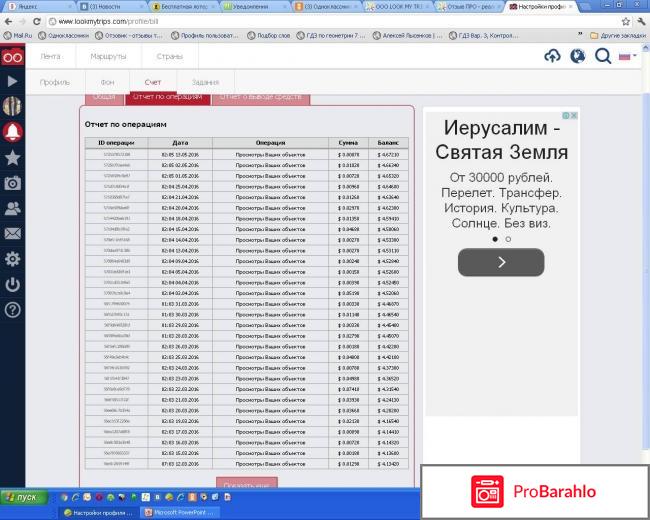Click browser reload button
This screenshot has height=520, width=650.
click(36, 22)
